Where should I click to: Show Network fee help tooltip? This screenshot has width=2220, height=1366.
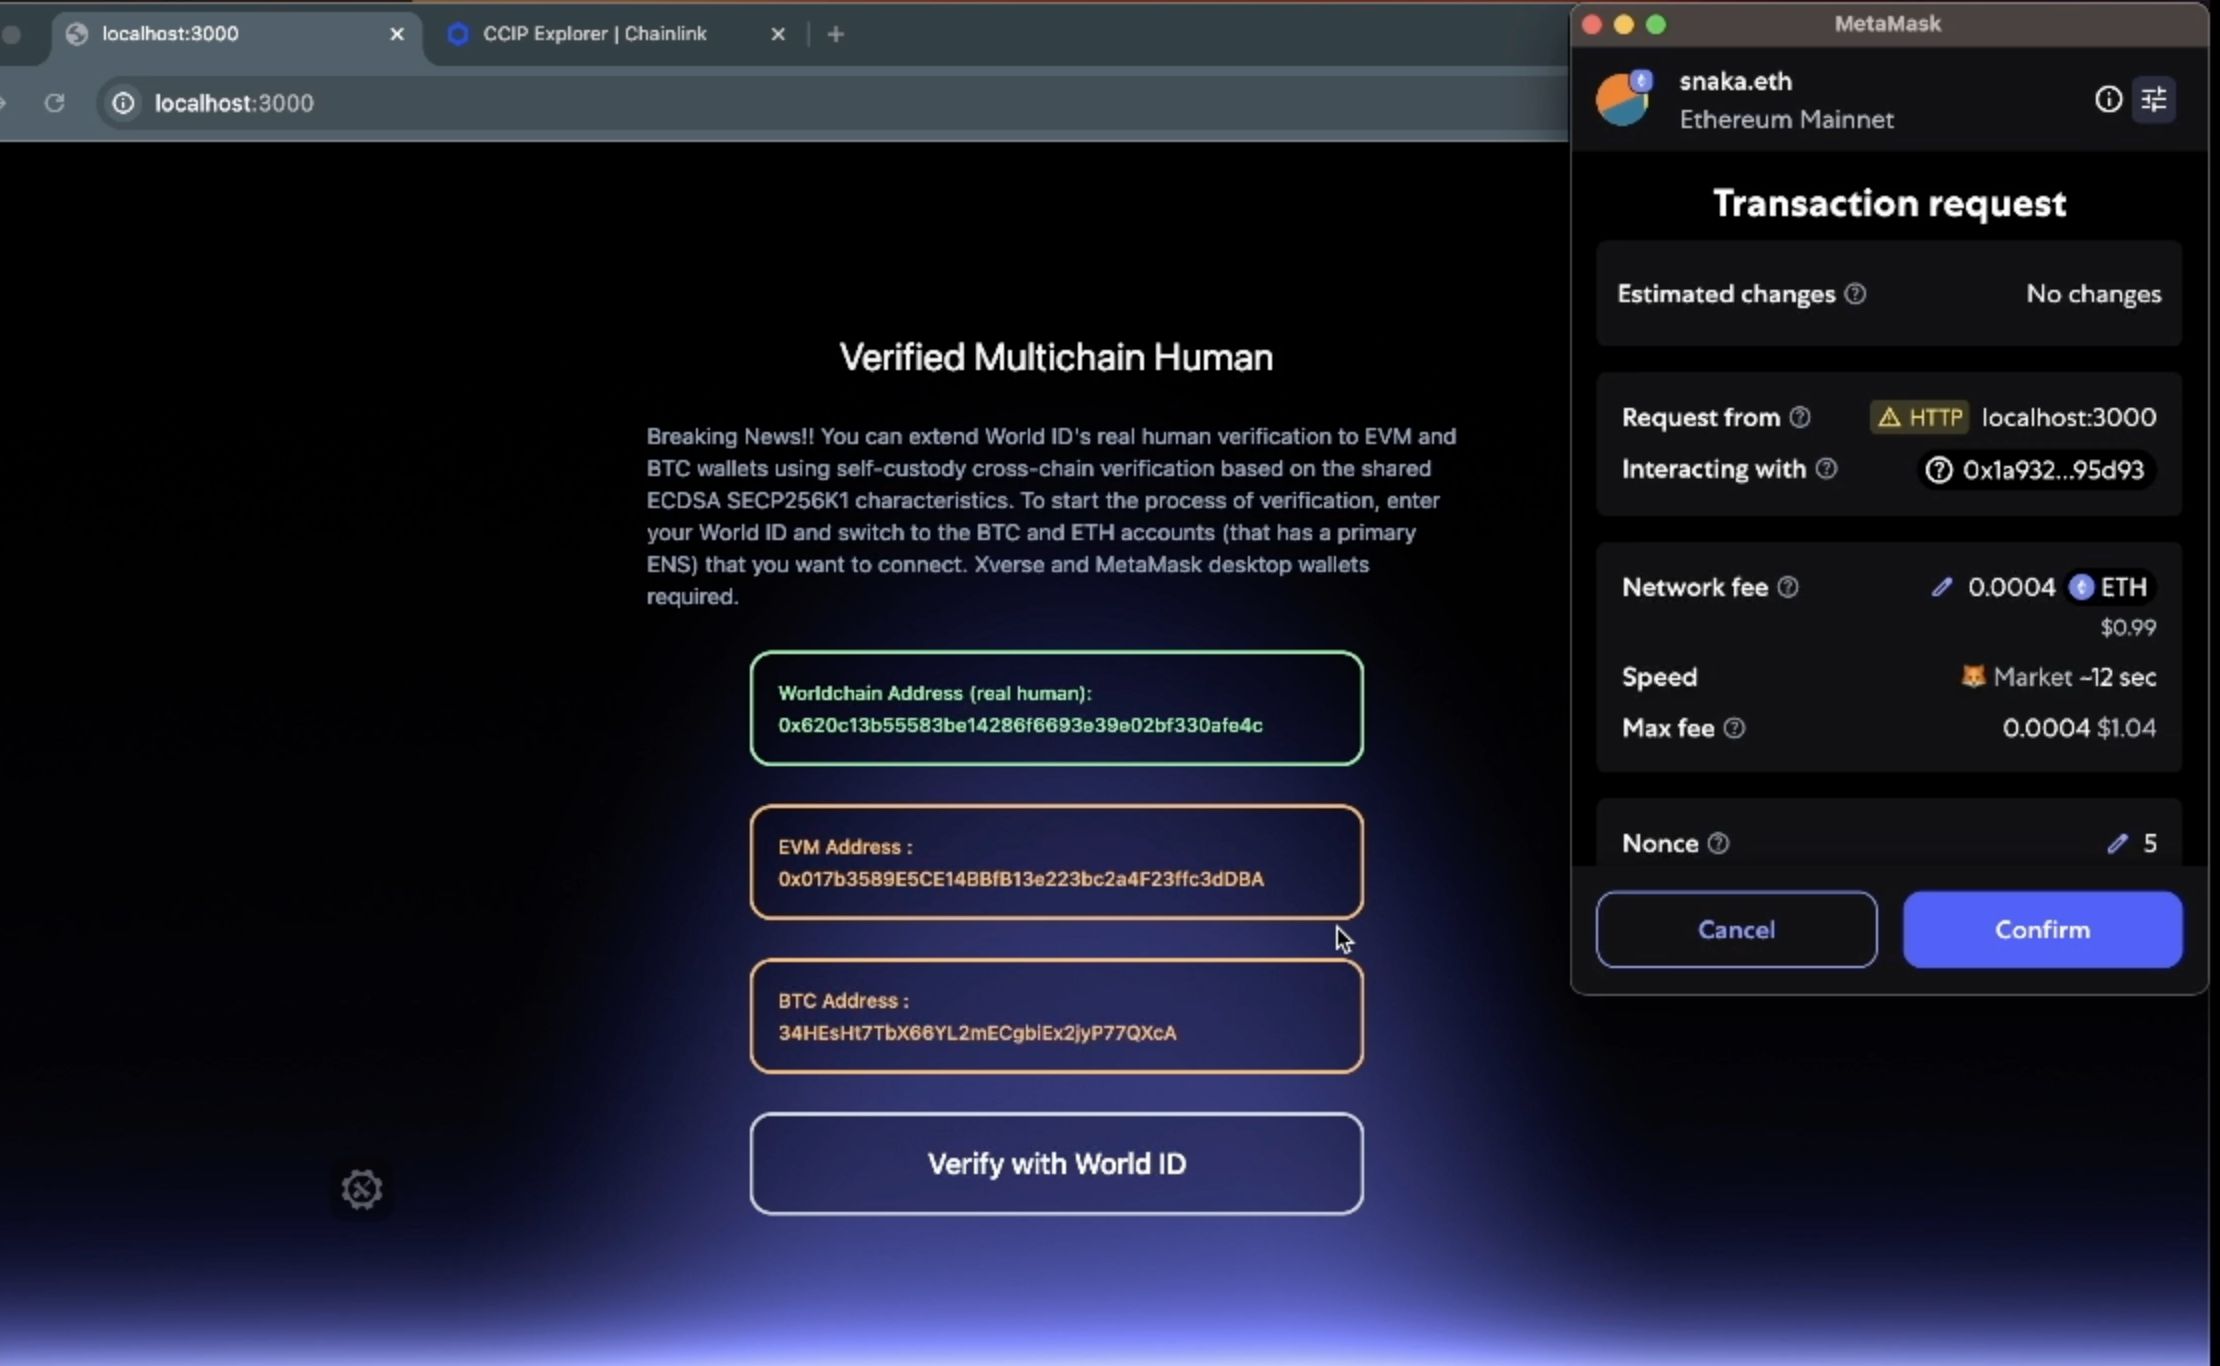point(1788,587)
